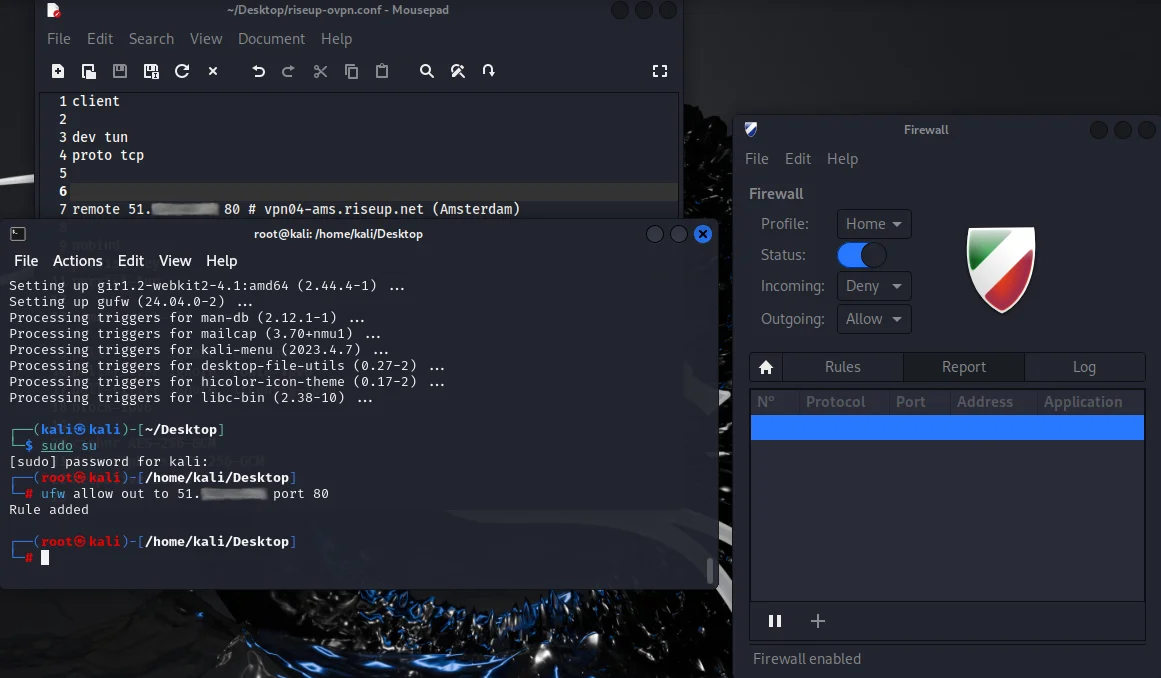The image size is (1161, 678).
Task: Click the Firewall shield logo image
Action: (x=1001, y=269)
